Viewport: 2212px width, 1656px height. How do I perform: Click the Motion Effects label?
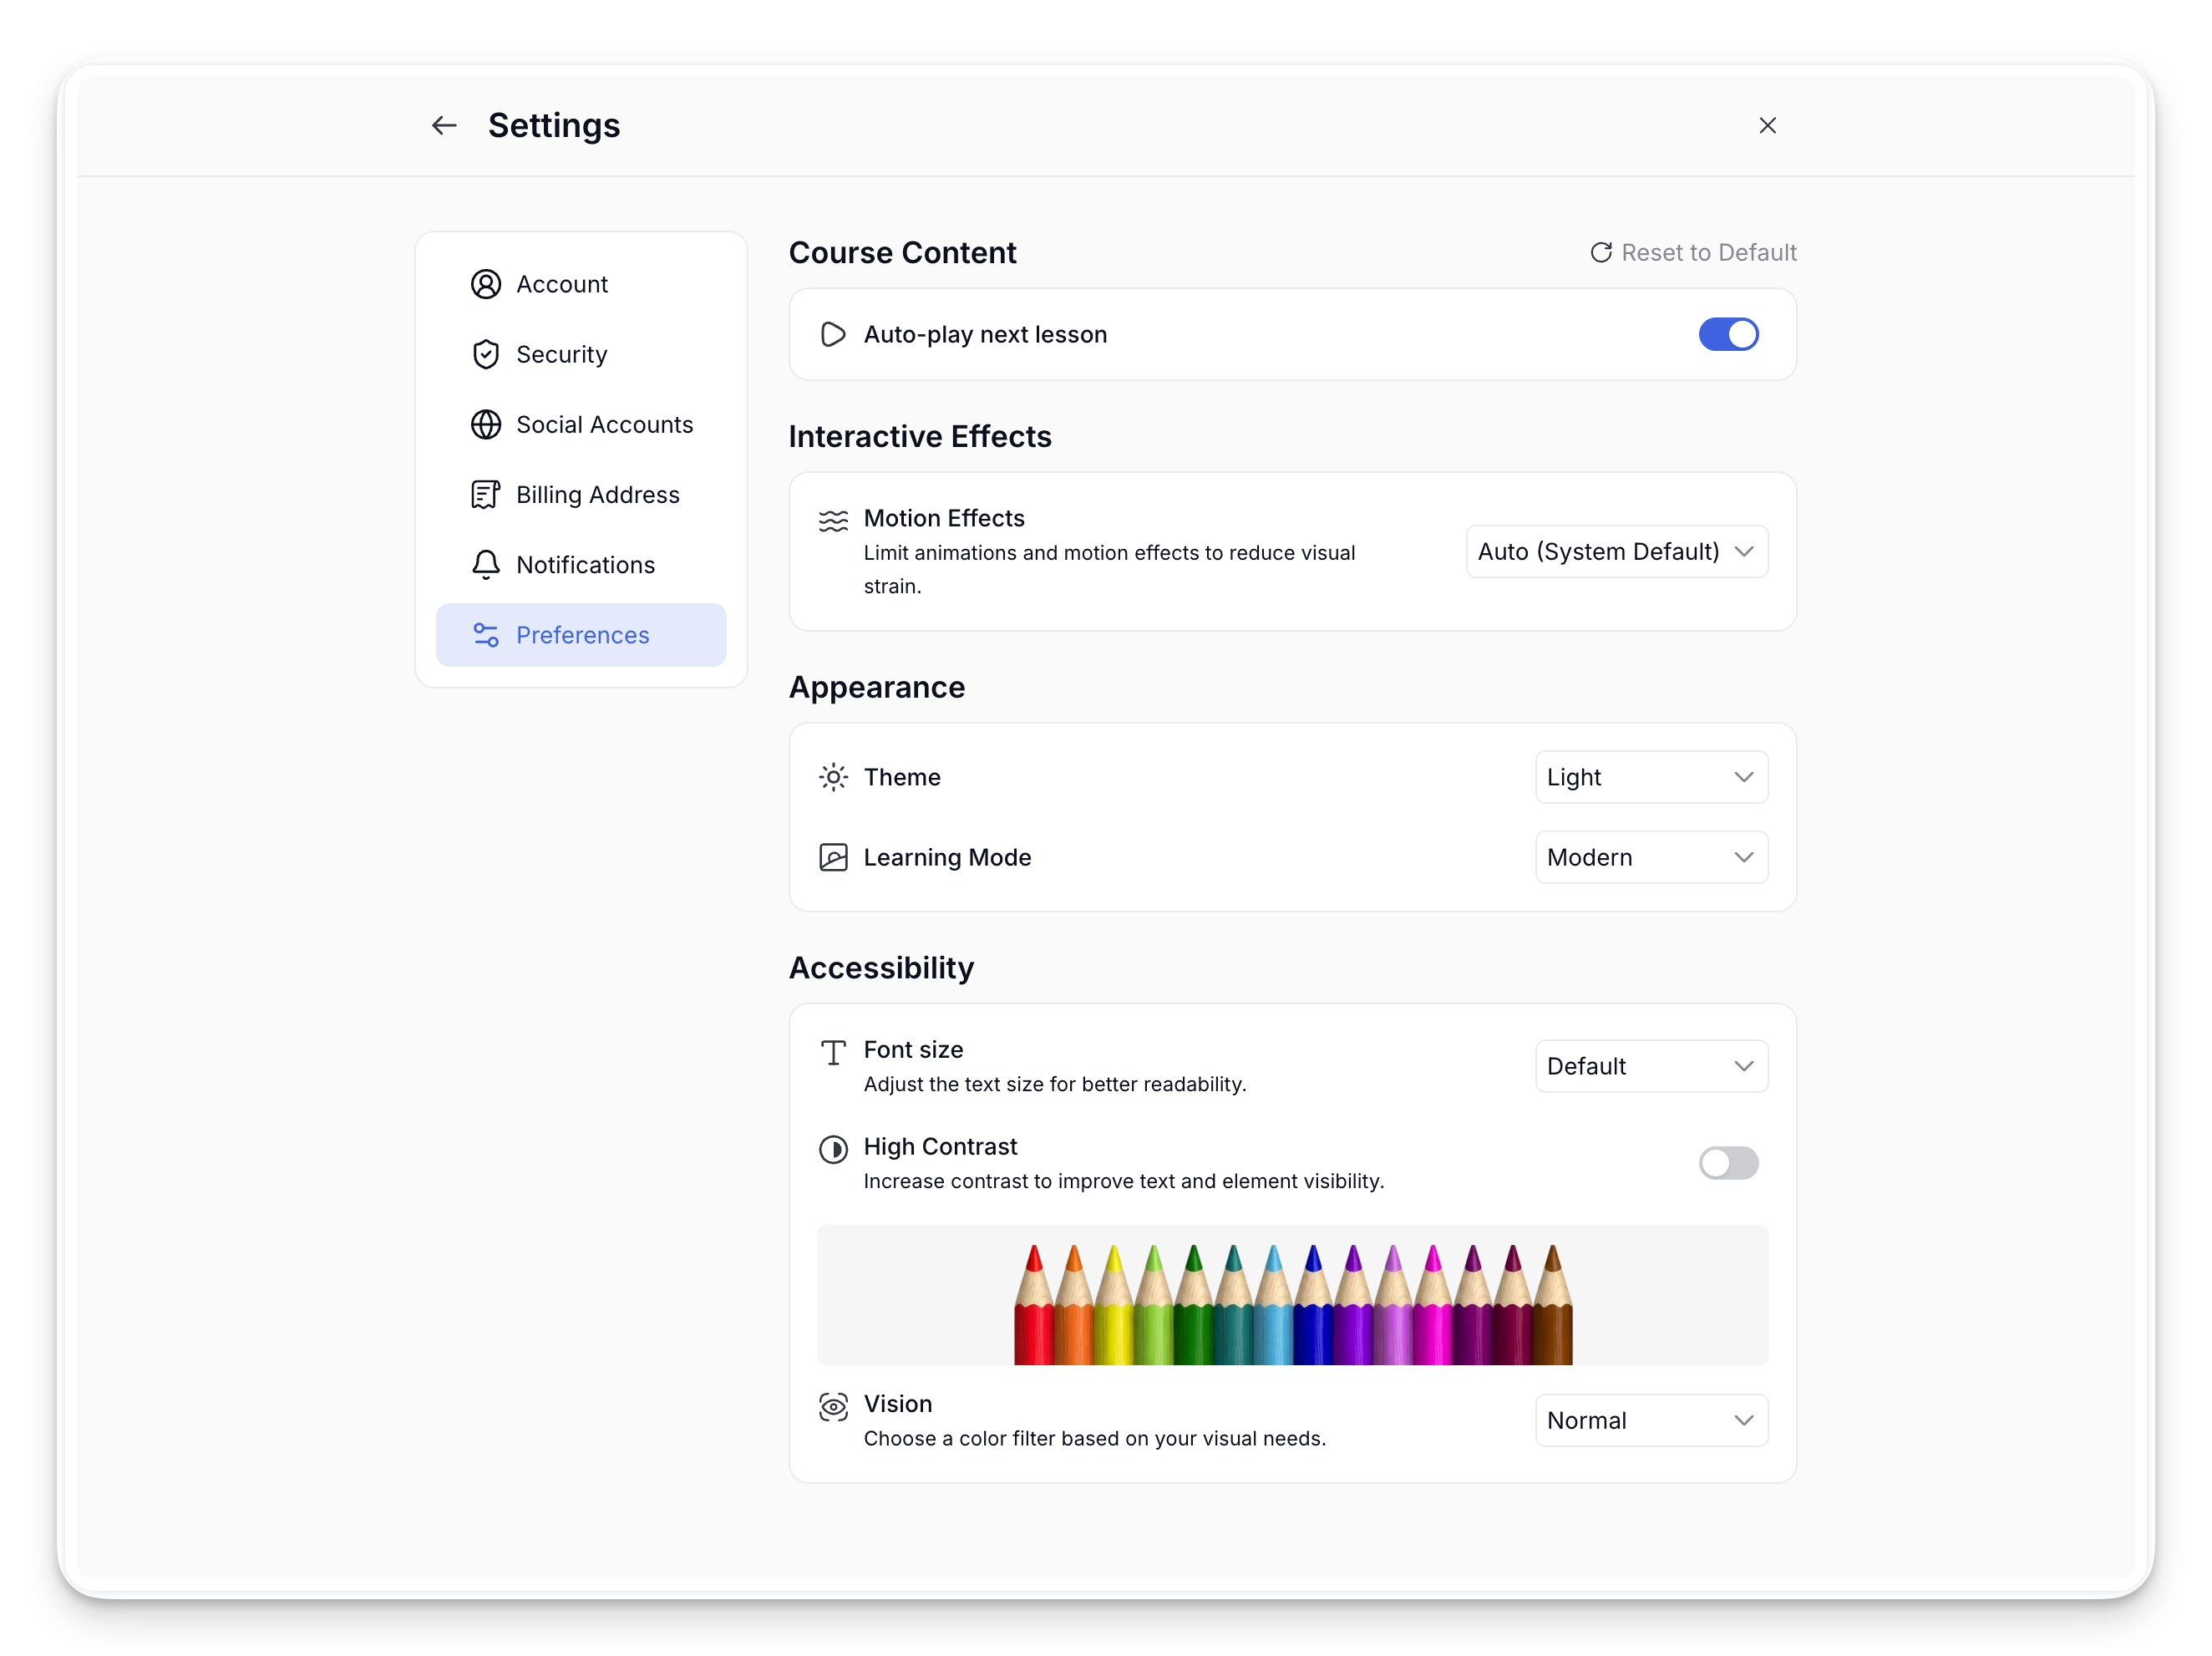(x=944, y=518)
